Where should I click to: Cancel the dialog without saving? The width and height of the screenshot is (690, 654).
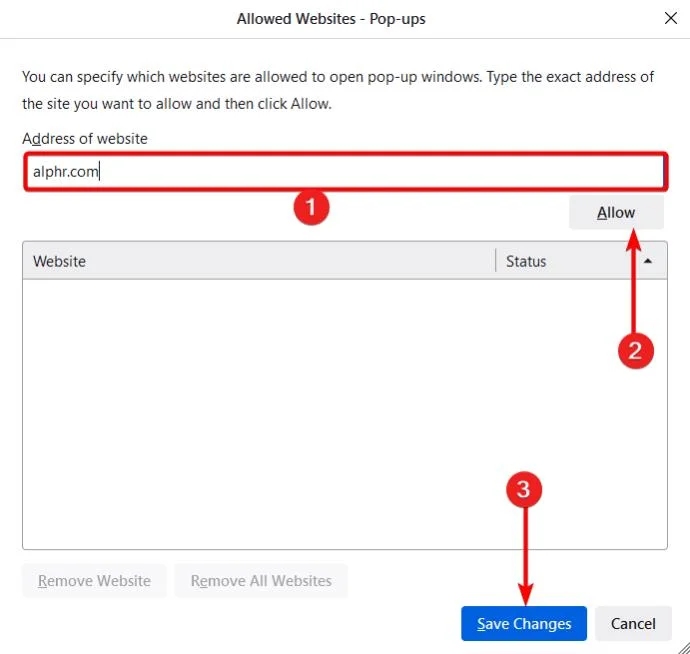pyautogui.click(x=633, y=624)
